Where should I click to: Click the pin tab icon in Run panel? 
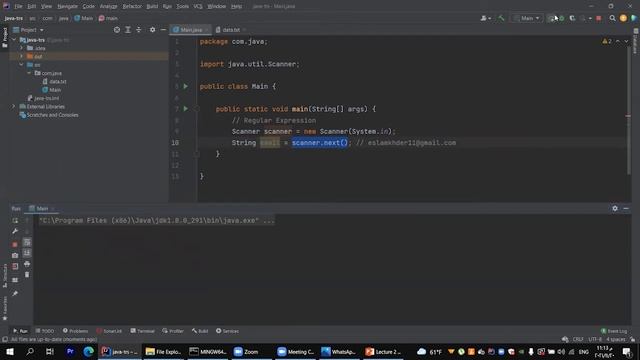point(15,294)
